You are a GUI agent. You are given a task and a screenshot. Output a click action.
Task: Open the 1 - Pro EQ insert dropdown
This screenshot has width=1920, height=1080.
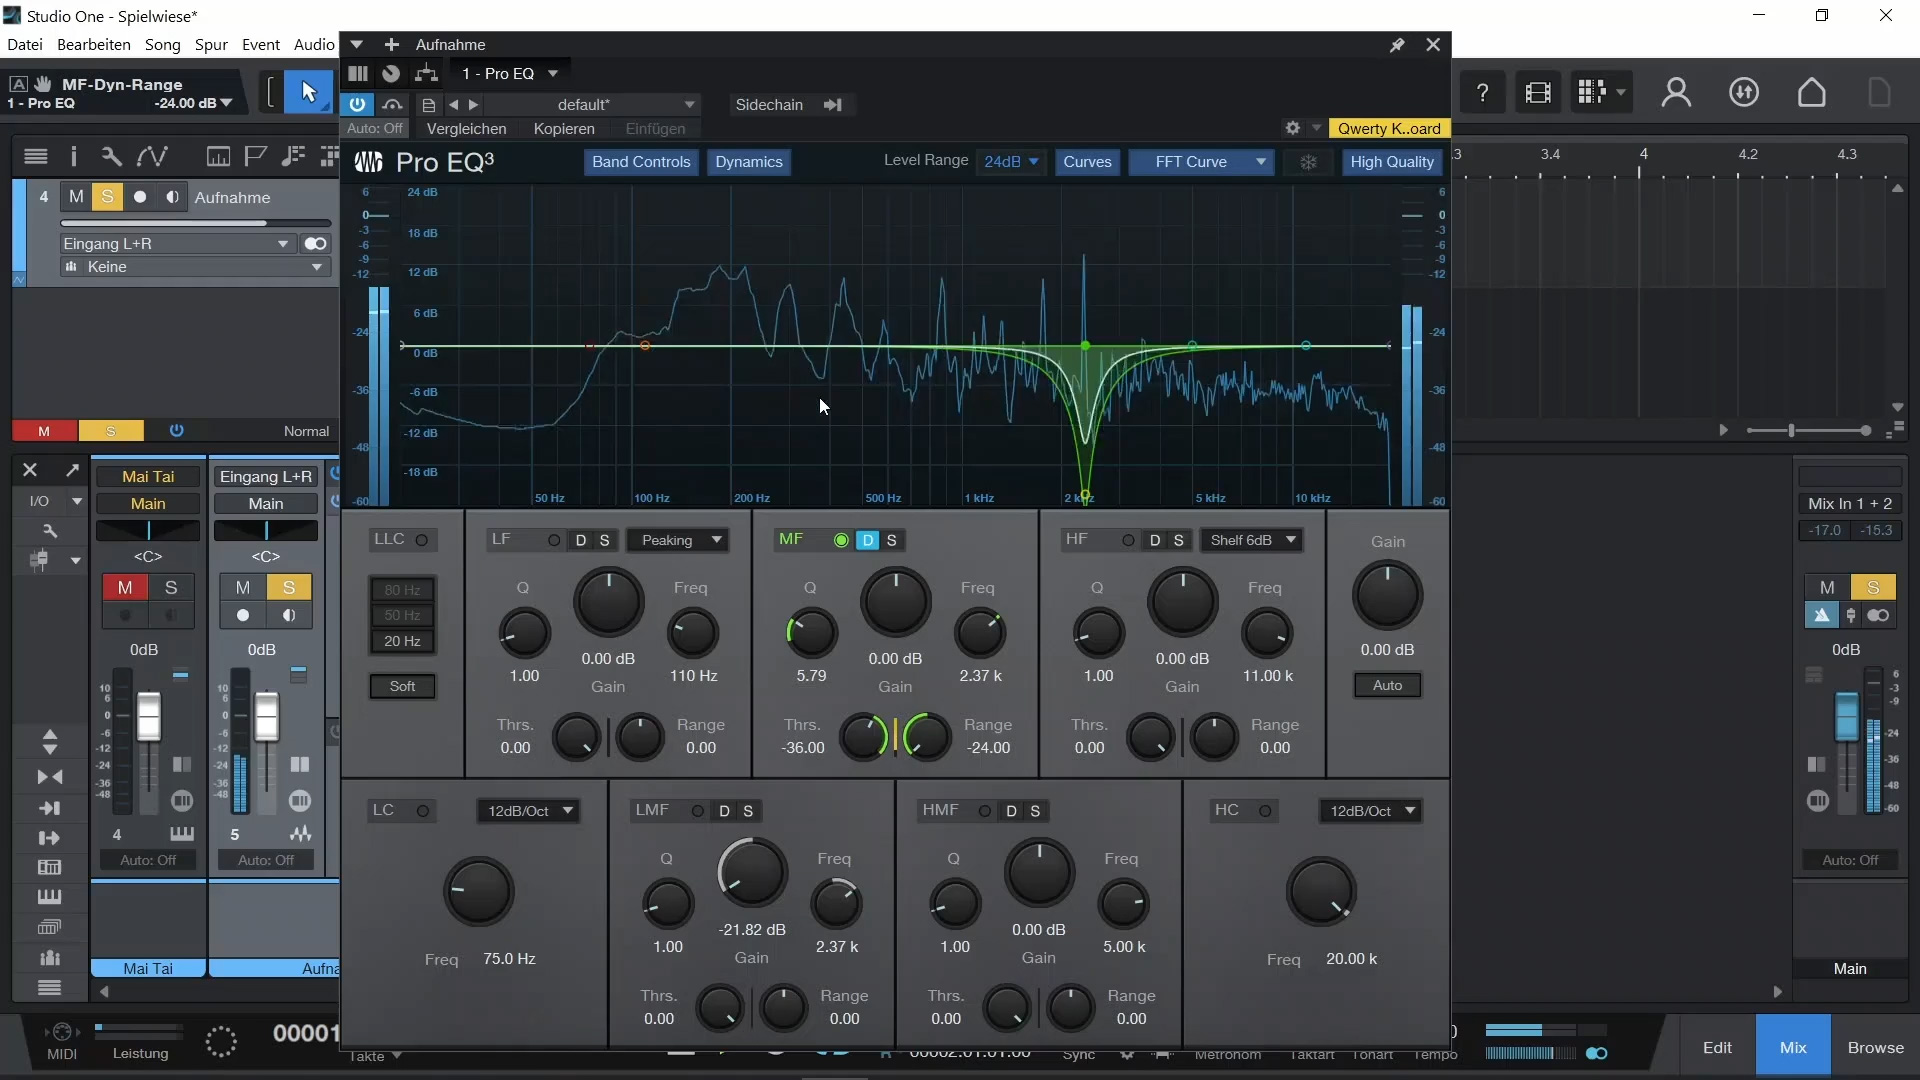(x=509, y=73)
